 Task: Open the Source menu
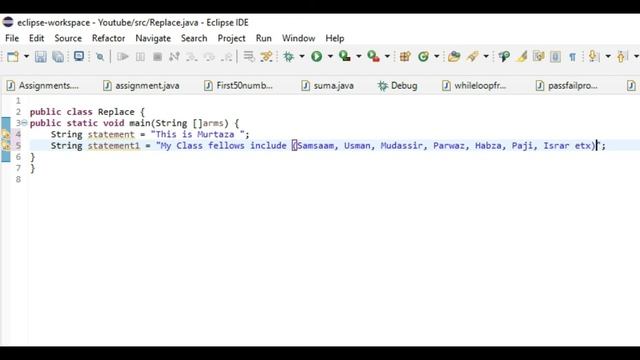tap(68, 38)
